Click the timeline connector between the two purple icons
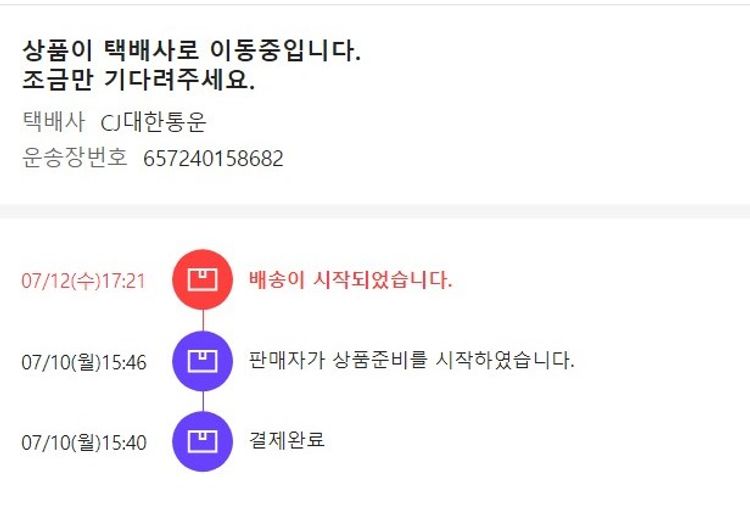Image resolution: width=750 pixels, height=509 pixels. coord(203,401)
